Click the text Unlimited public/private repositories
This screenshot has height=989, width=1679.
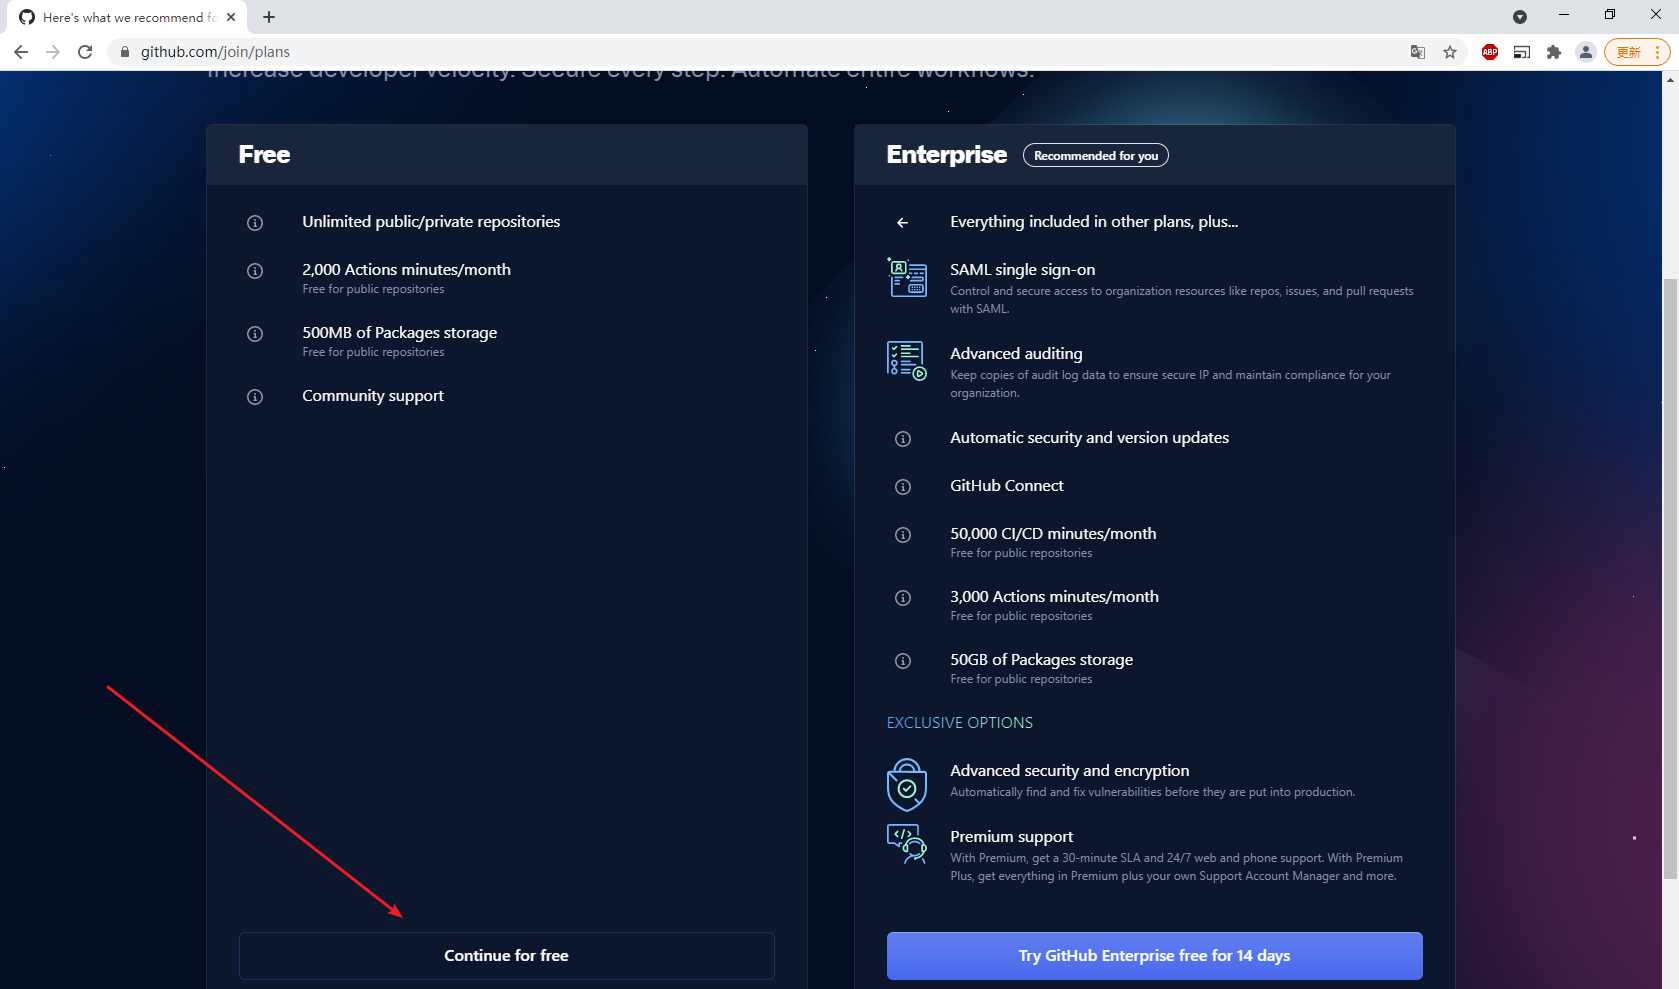(431, 222)
